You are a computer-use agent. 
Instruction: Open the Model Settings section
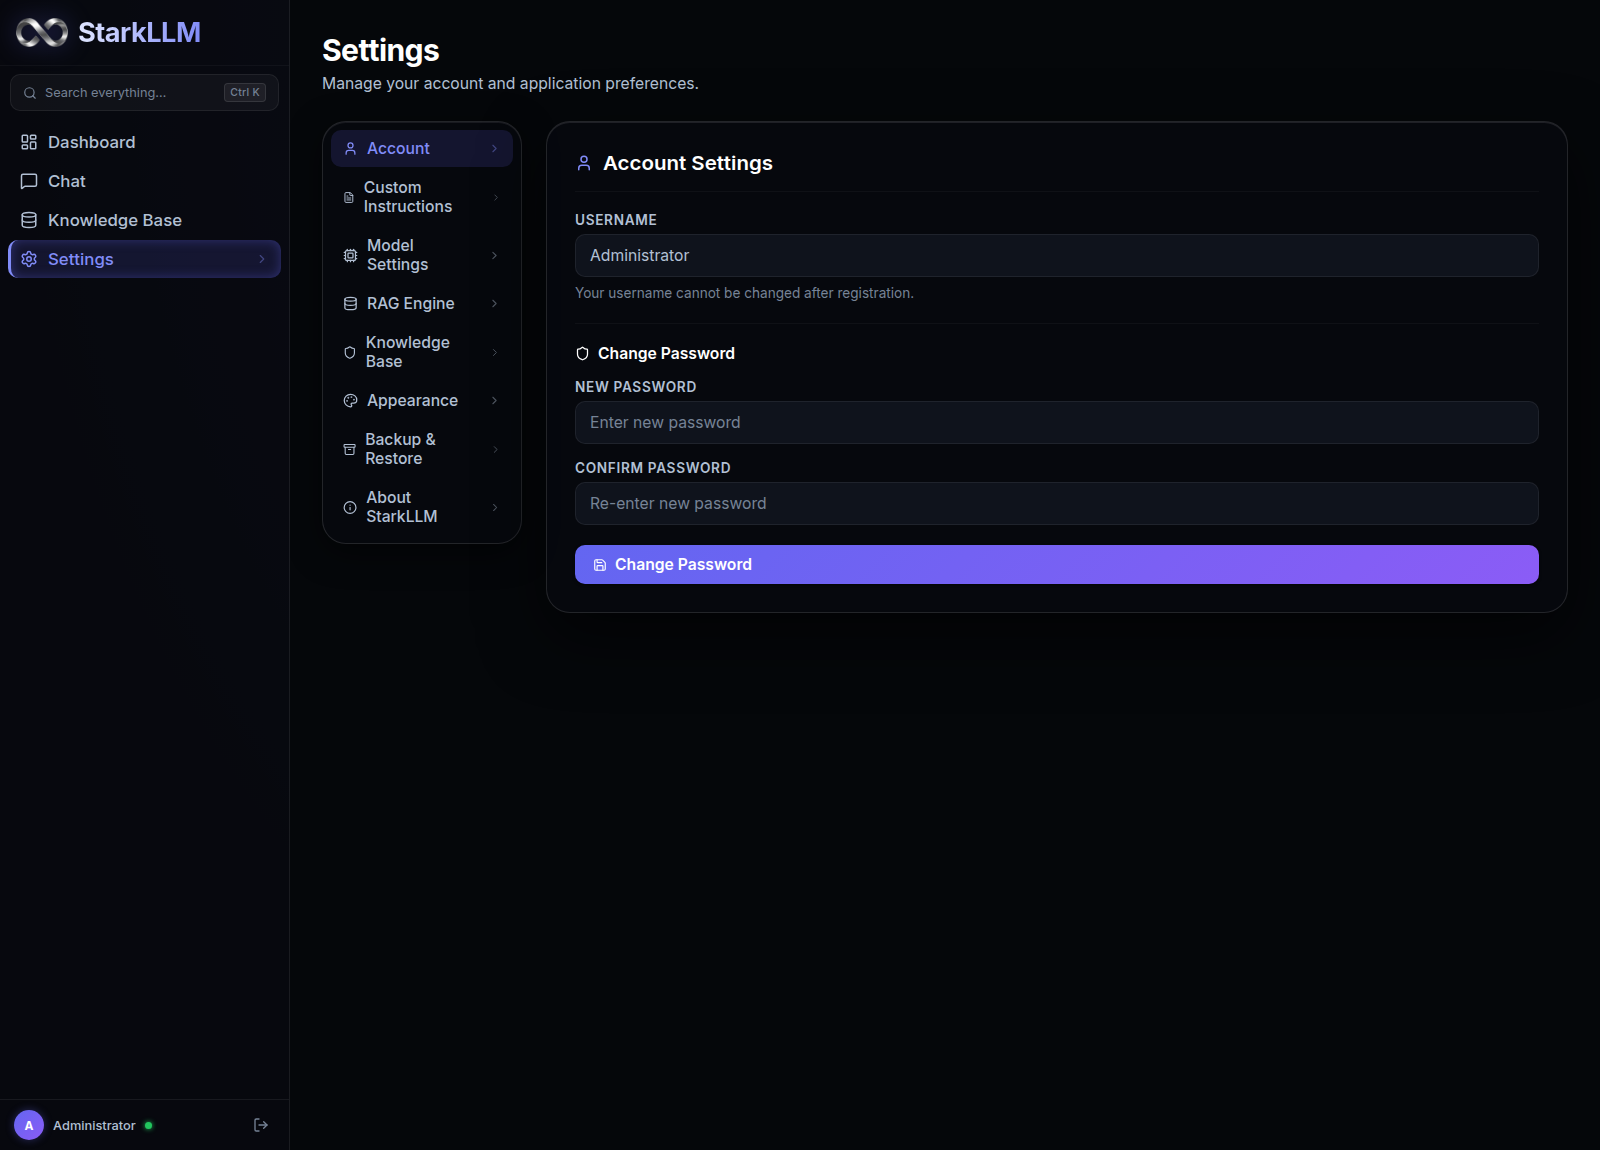point(422,255)
